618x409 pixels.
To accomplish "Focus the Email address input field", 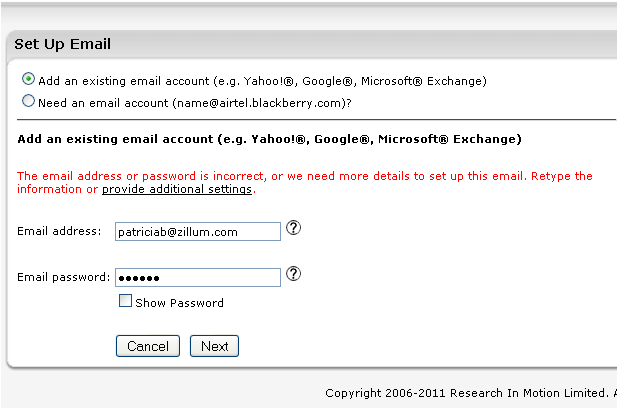I will pyautogui.click(x=197, y=232).
